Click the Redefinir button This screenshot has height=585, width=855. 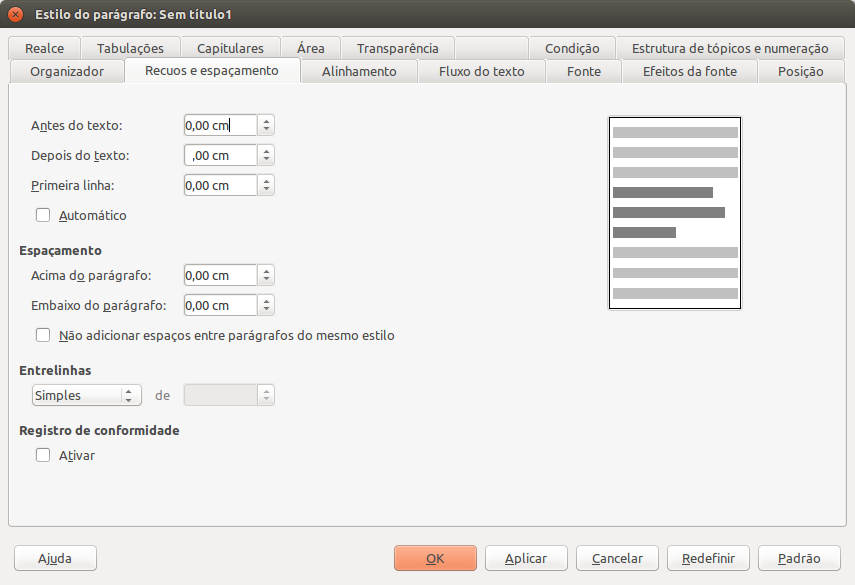pyautogui.click(x=708, y=558)
